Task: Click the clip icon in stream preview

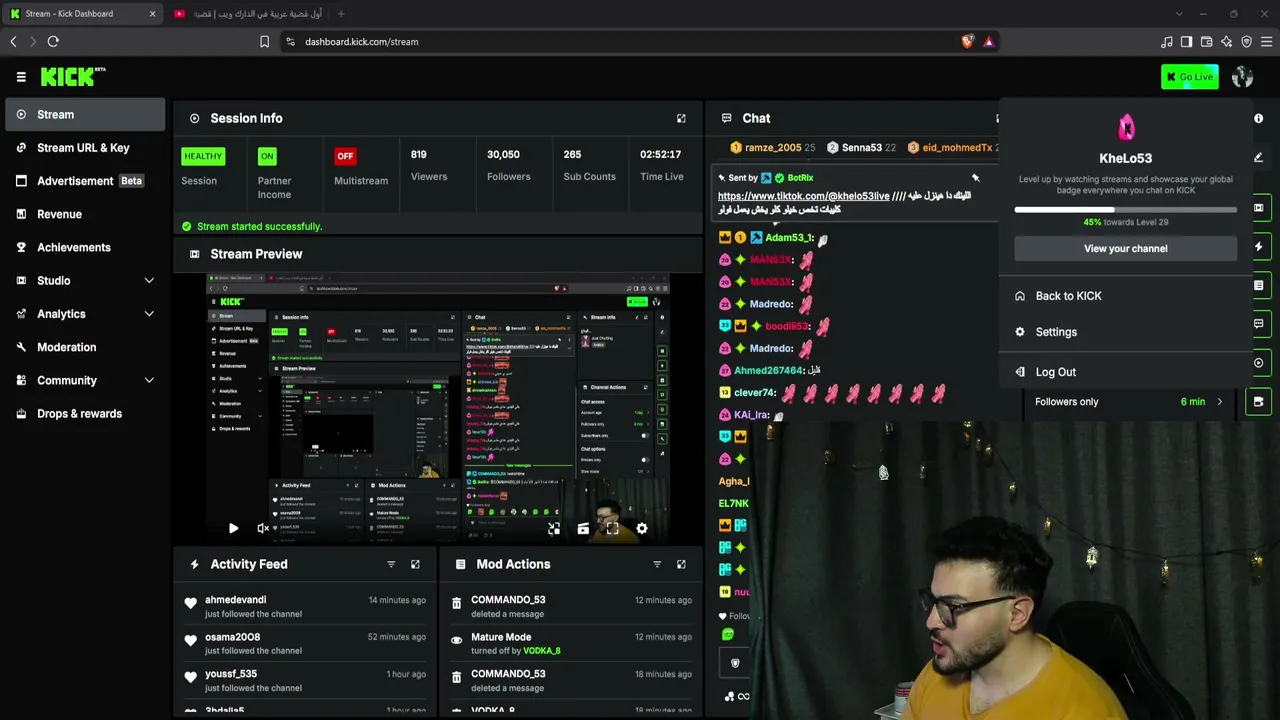Action: (583, 529)
